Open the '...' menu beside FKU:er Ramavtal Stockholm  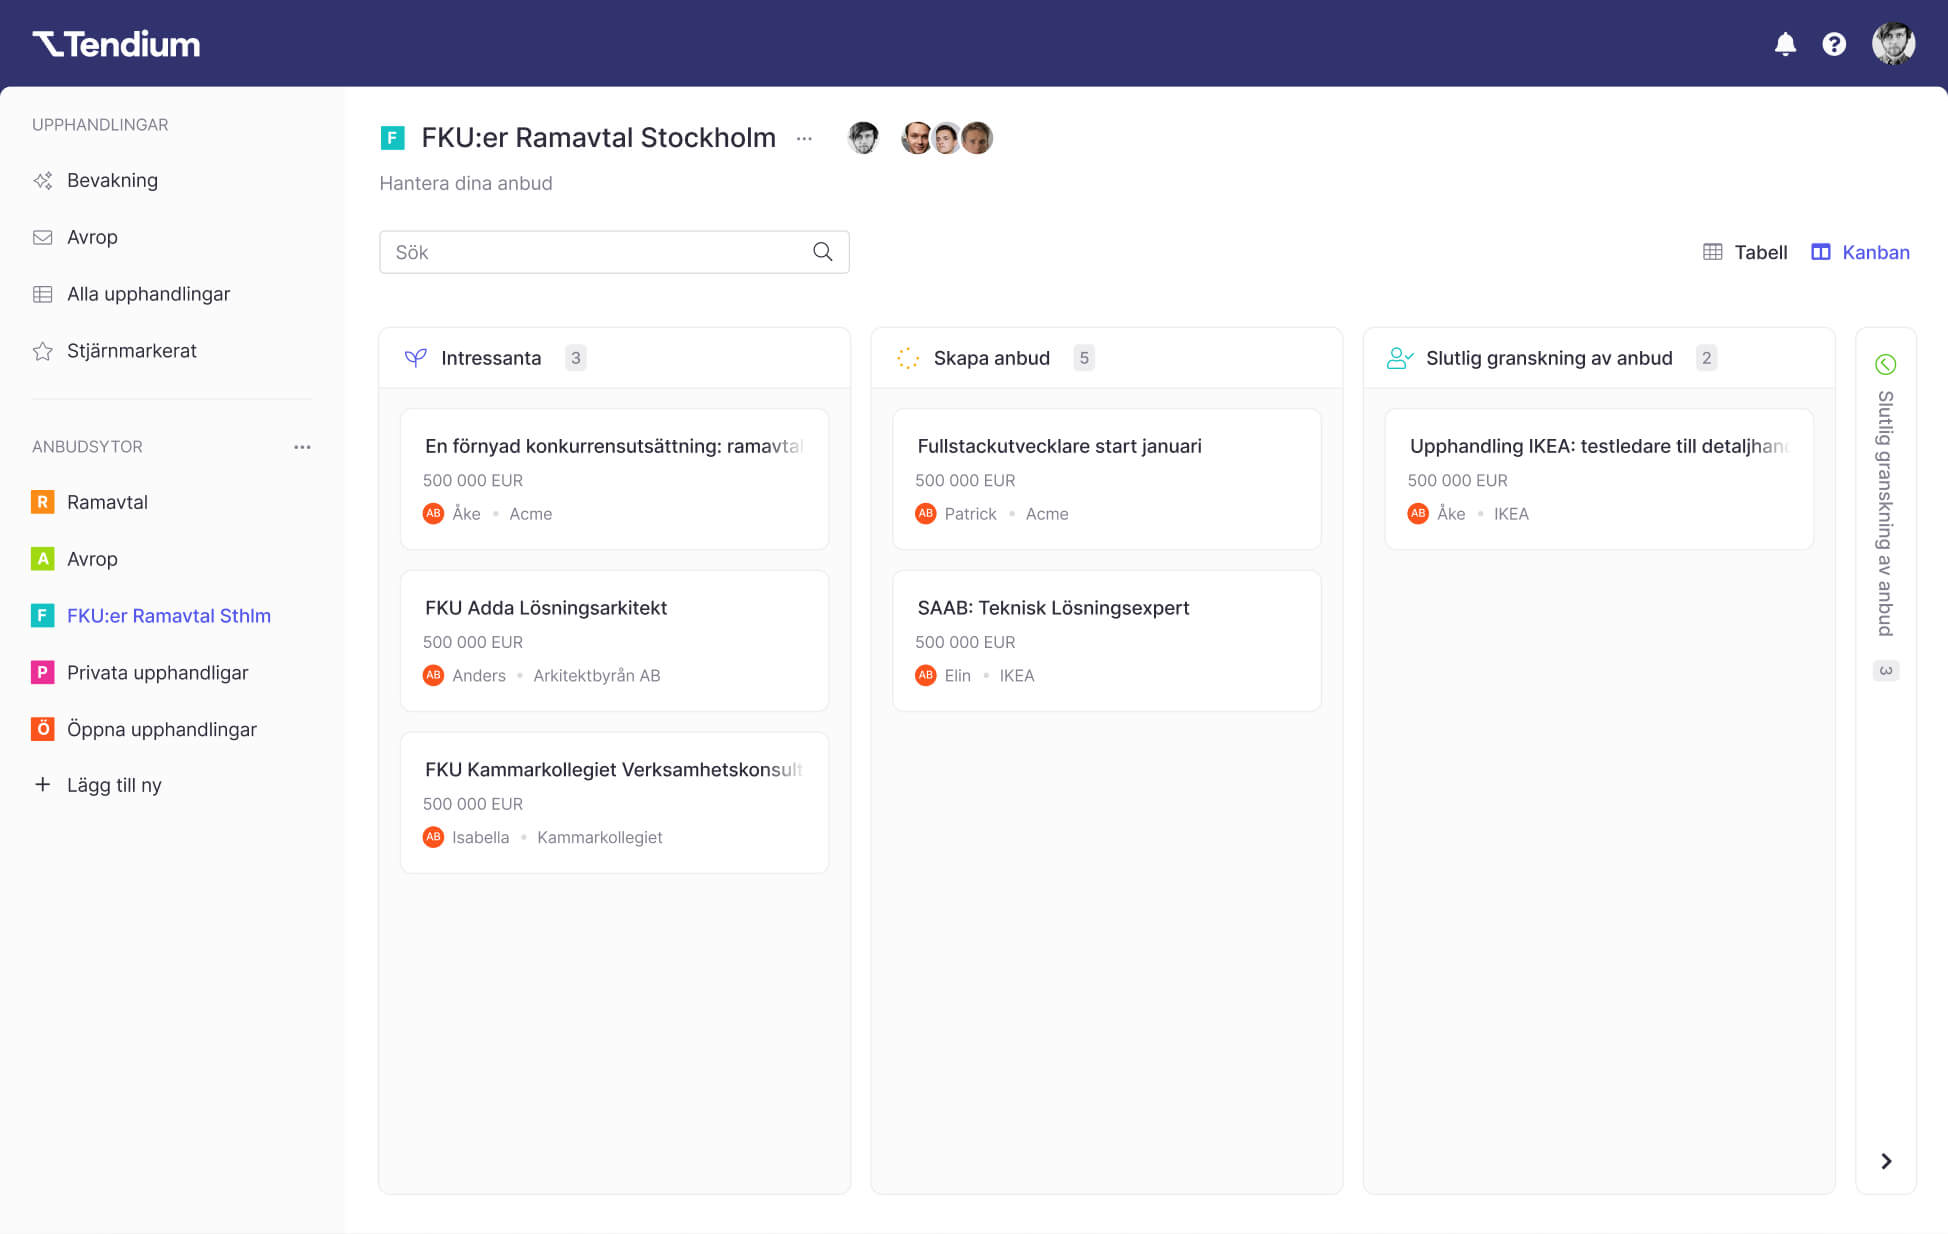tap(804, 139)
